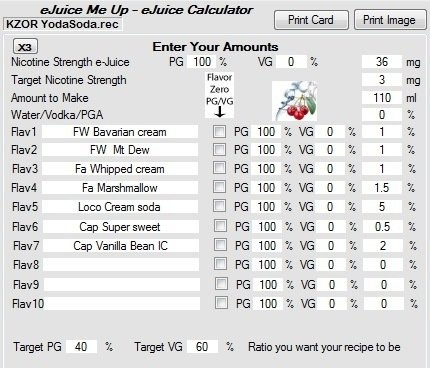Click the nicotine 36 mg strength field

point(382,62)
